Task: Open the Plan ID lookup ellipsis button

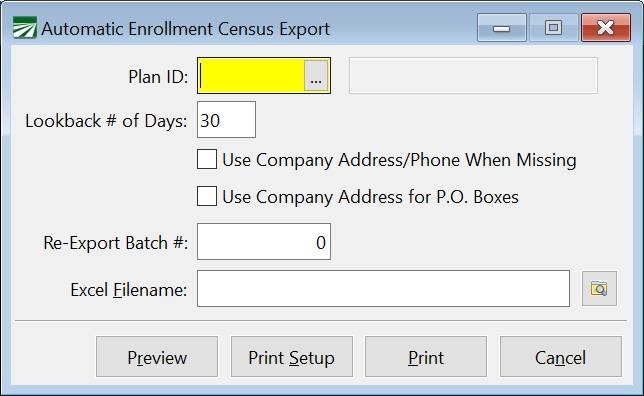Action: click(x=316, y=76)
